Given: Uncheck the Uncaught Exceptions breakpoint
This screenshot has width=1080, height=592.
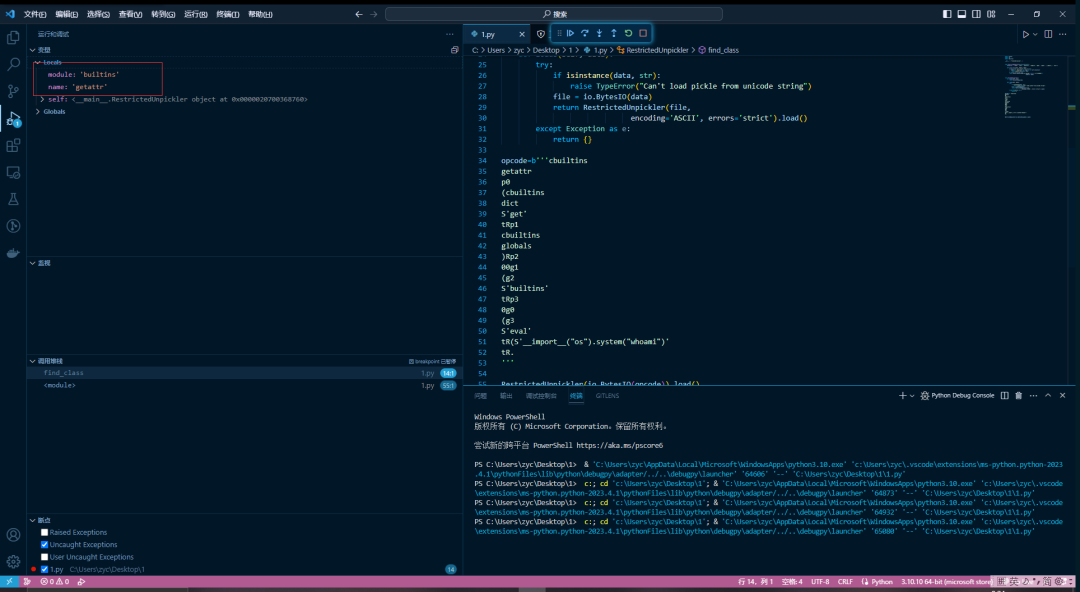Looking at the screenshot, I should pos(44,545).
